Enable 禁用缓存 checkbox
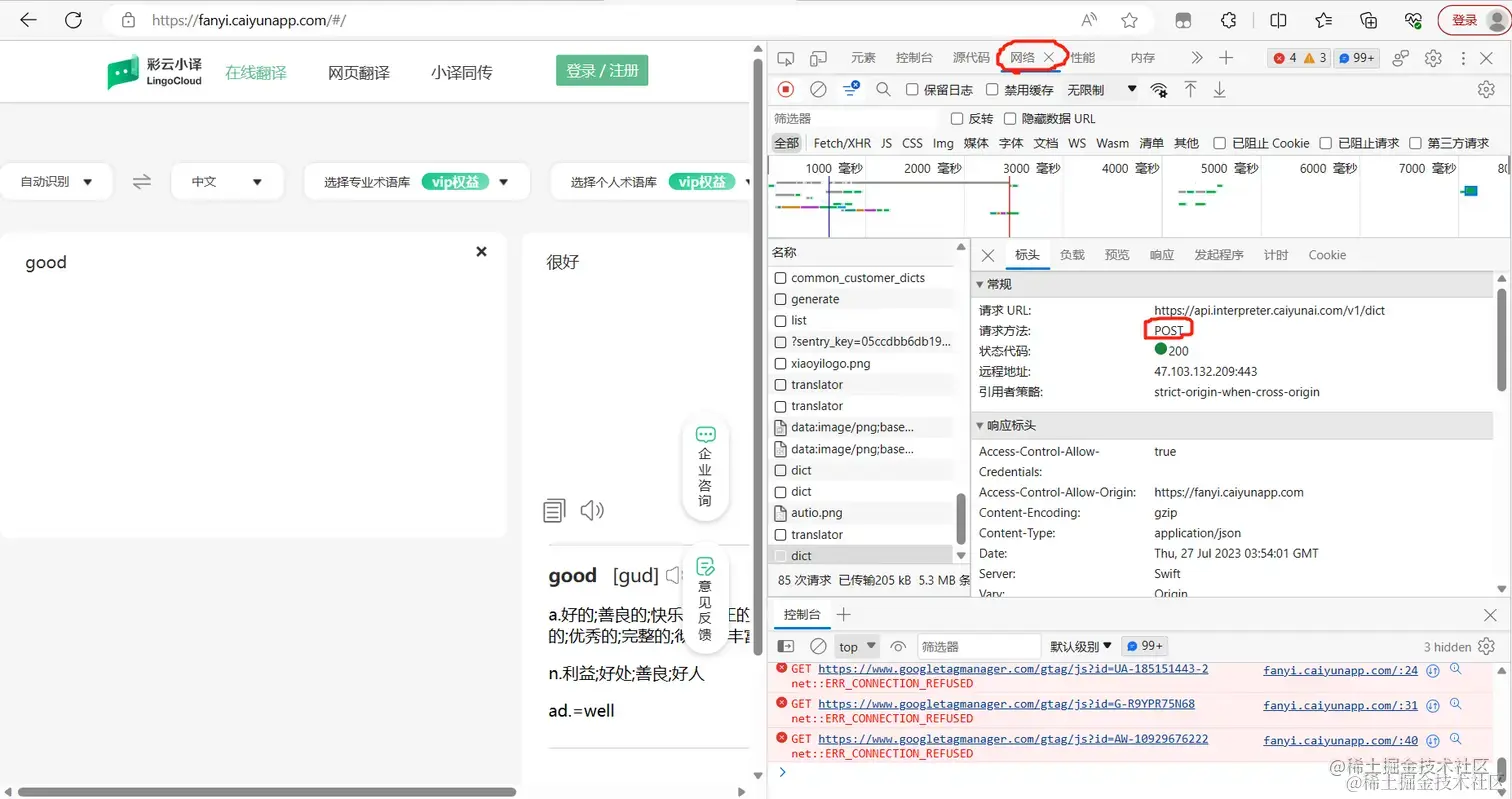Screen dimensions: 1512x799 click(x=992, y=90)
